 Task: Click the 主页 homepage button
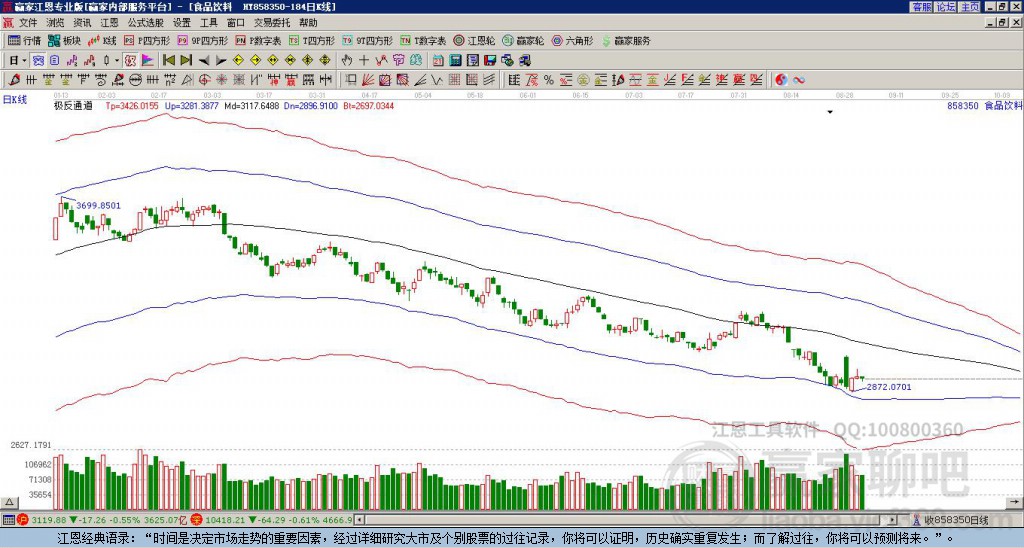pyautogui.click(x=970, y=7)
